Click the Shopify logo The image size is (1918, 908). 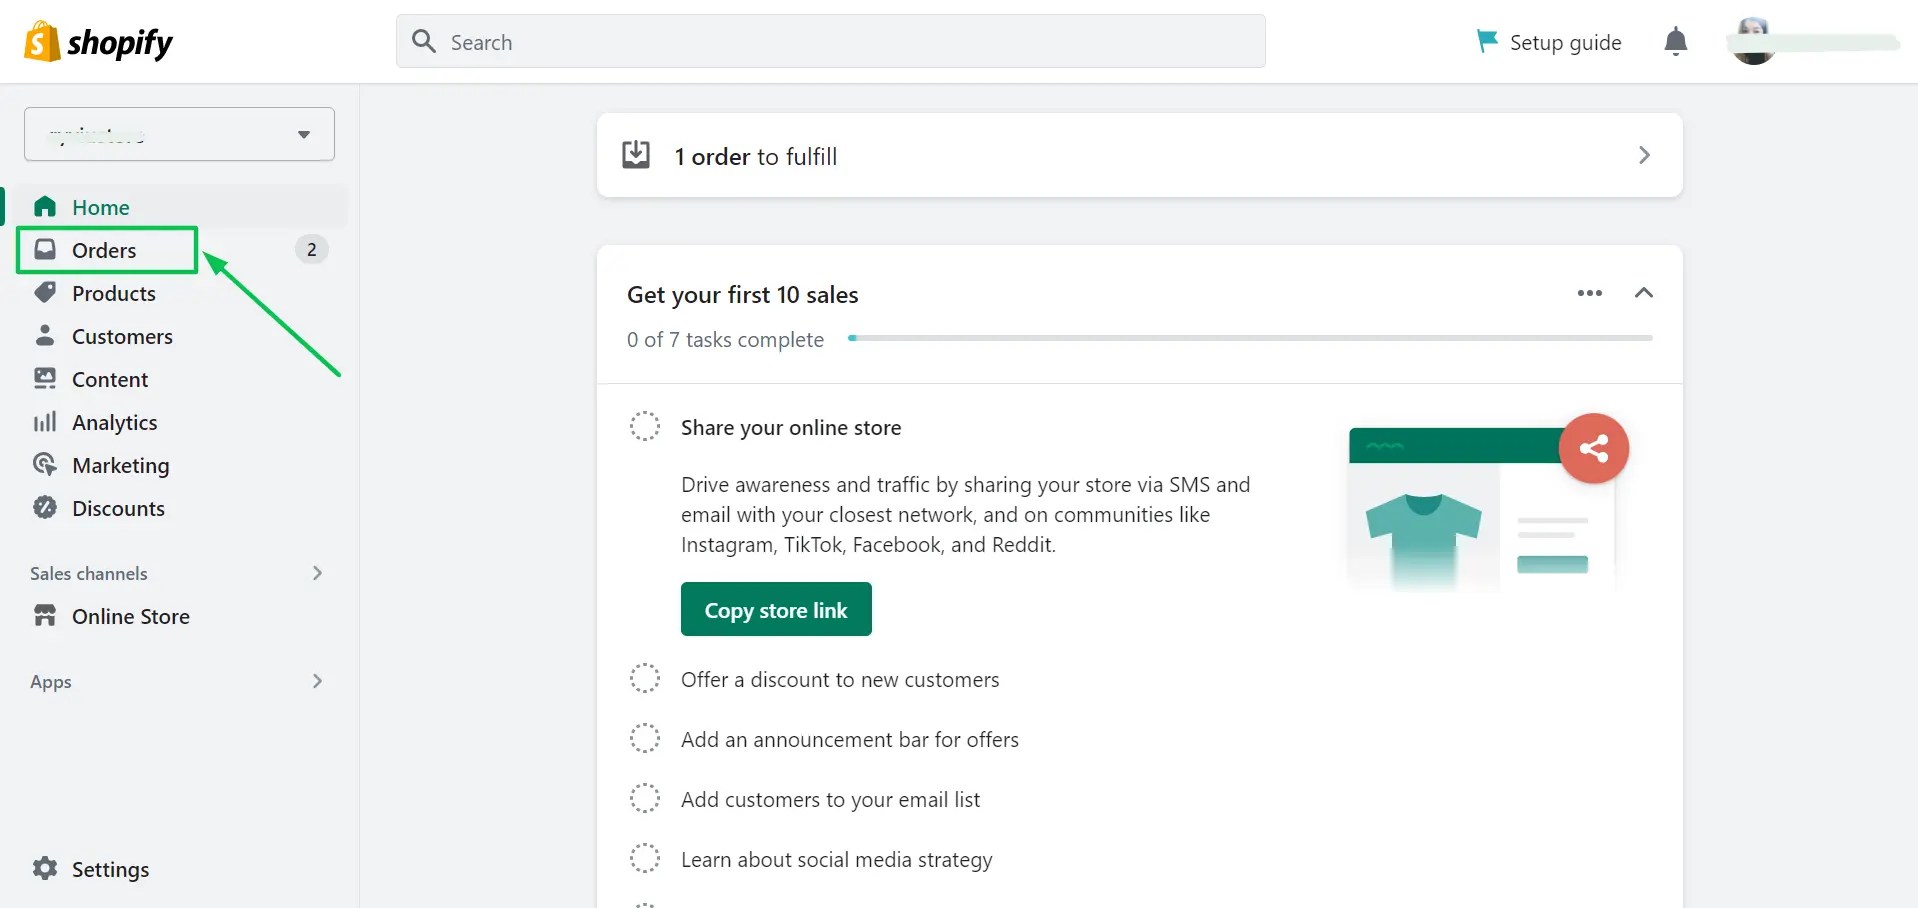point(97,41)
